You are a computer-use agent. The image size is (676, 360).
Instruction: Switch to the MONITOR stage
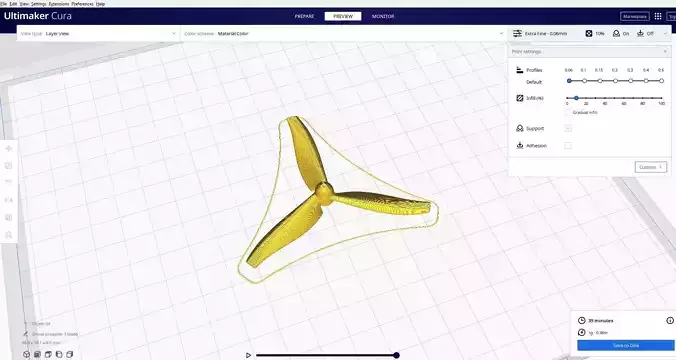point(383,16)
